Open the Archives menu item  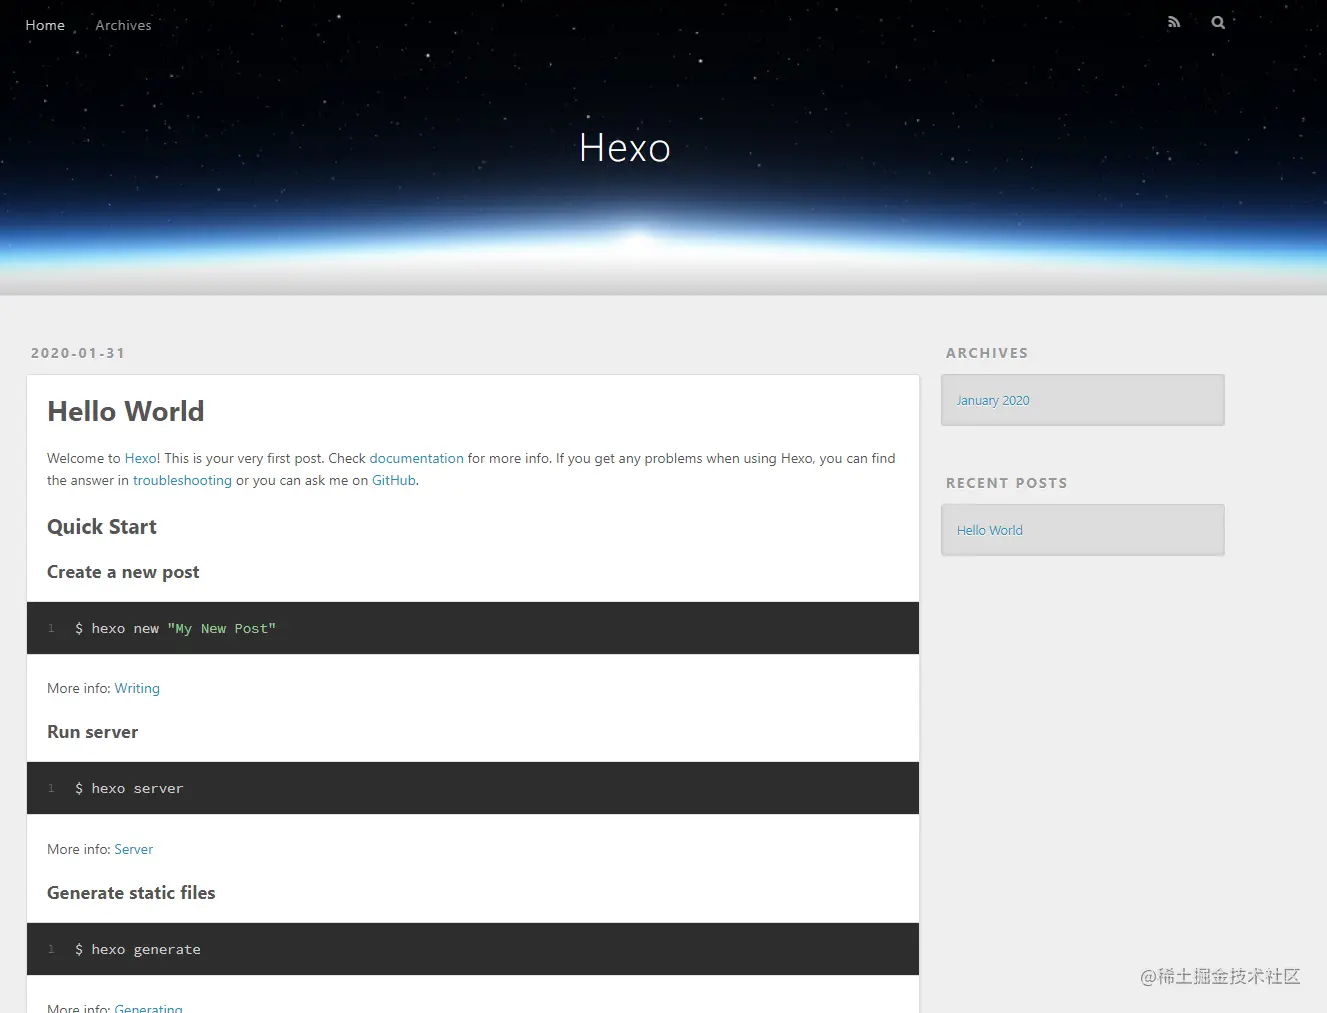click(123, 25)
